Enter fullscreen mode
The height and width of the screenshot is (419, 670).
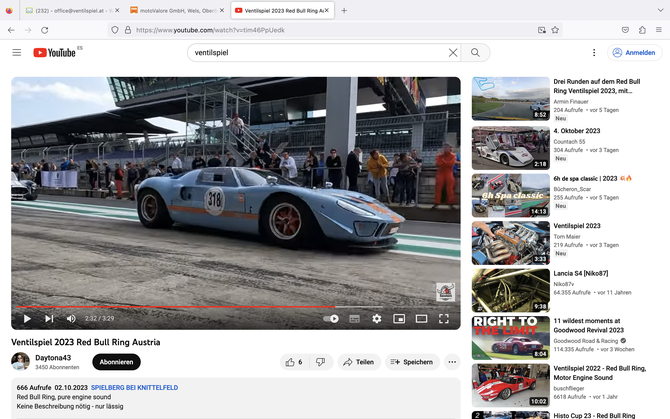[444, 319]
